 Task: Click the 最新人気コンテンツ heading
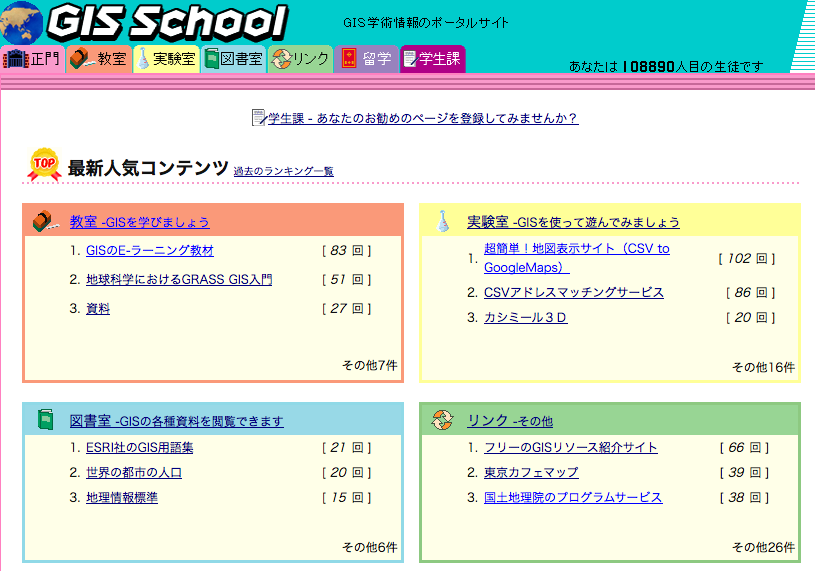pos(148,168)
